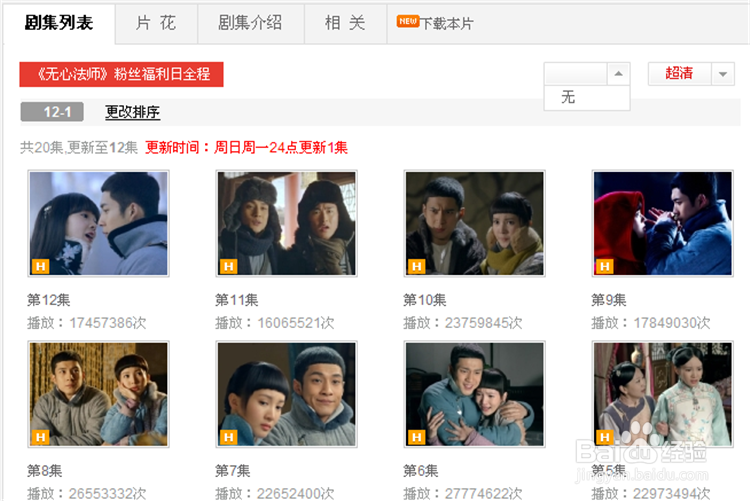Click the H badge on episode 9 thumbnail
750x501 pixels.
click(605, 266)
